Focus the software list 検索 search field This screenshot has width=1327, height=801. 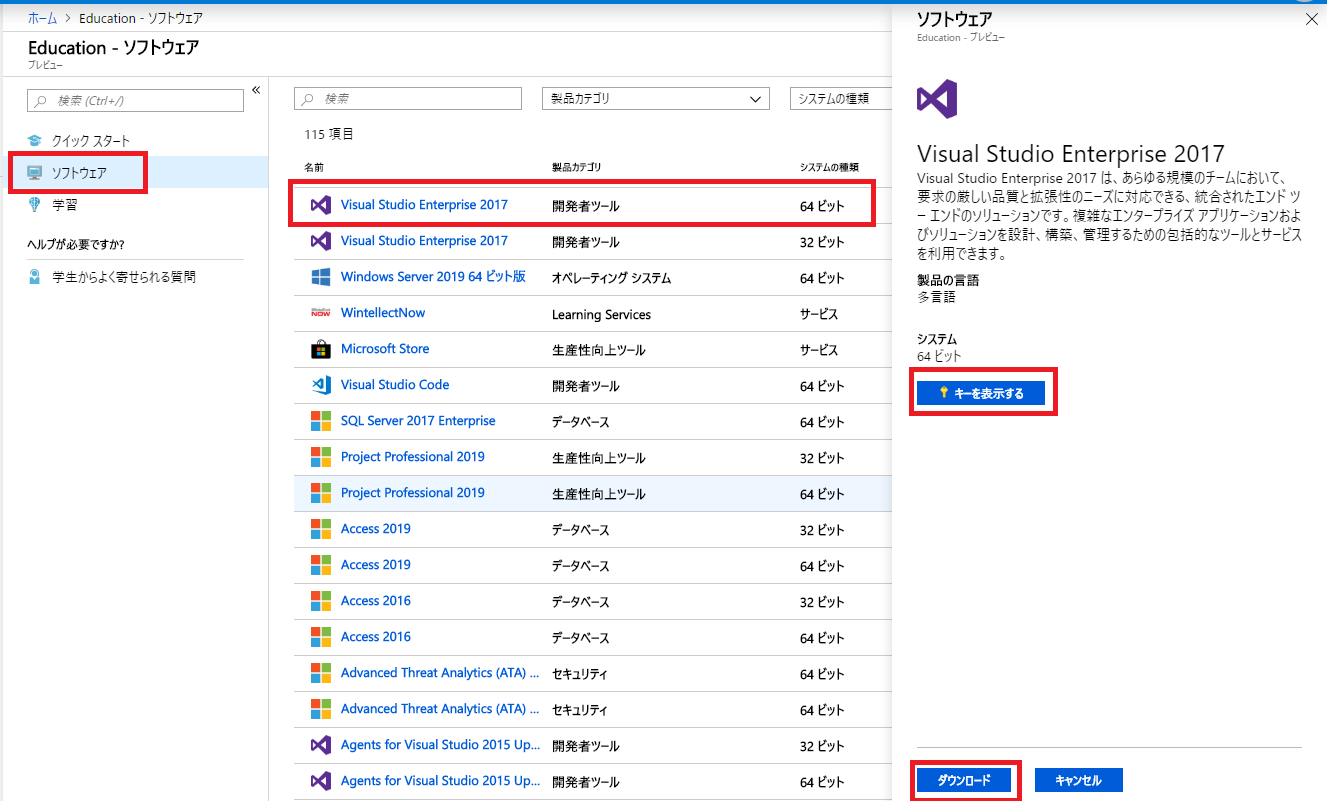(x=408, y=99)
